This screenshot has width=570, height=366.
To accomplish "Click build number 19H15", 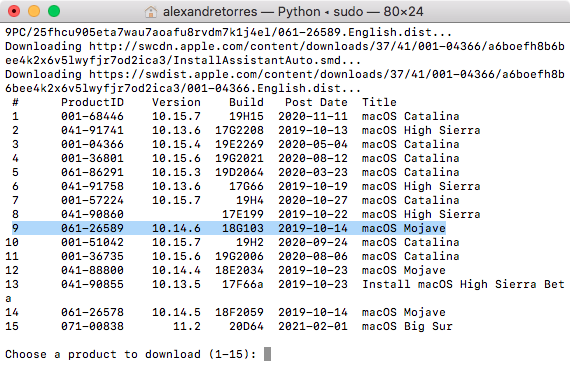I will (x=246, y=116).
